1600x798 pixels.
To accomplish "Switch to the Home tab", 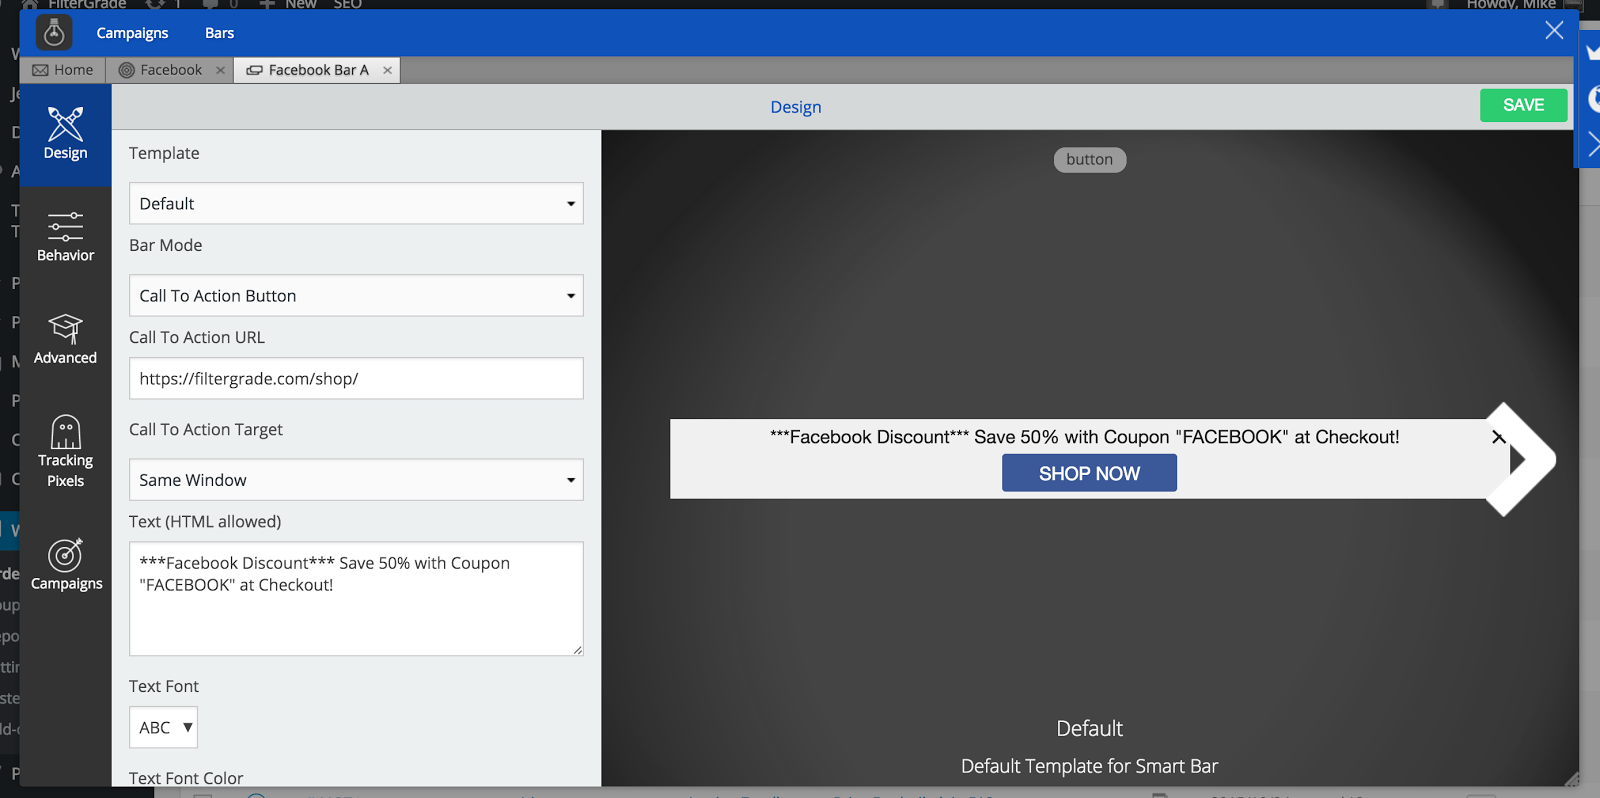I will (63, 70).
